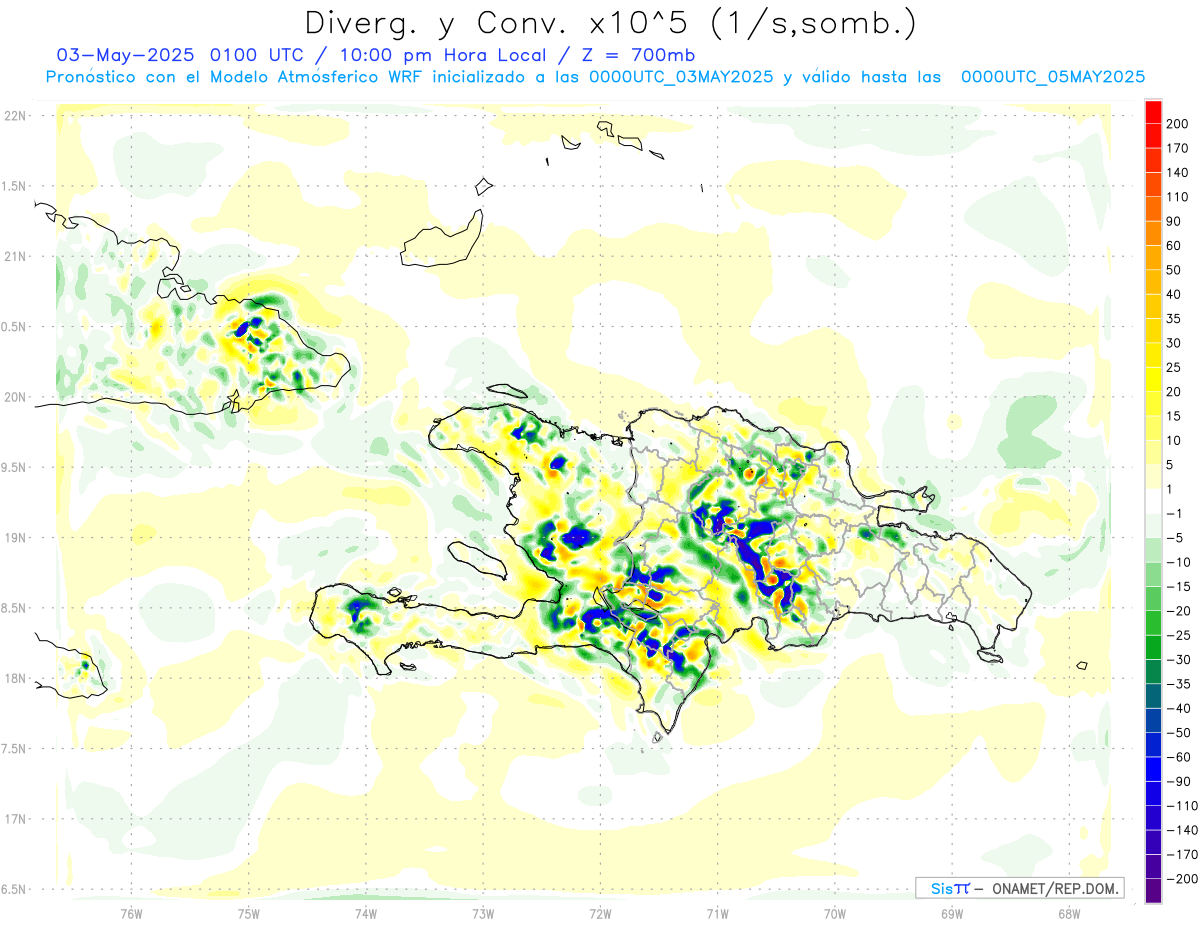Click the '-60' colorbar label
This screenshot has width=1200, height=927.
click(1179, 757)
